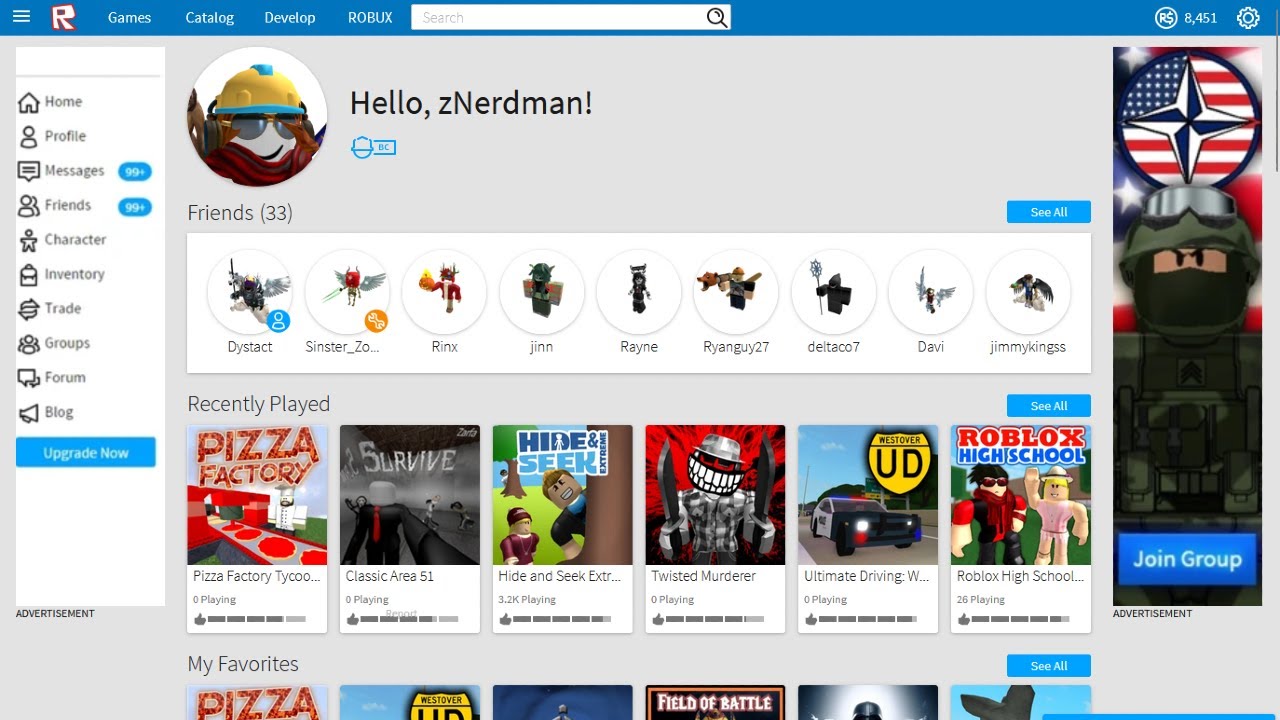Image resolution: width=1280 pixels, height=720 pixels.
Task: Go to Home in the sidebar
Action: tap(63, 101)
